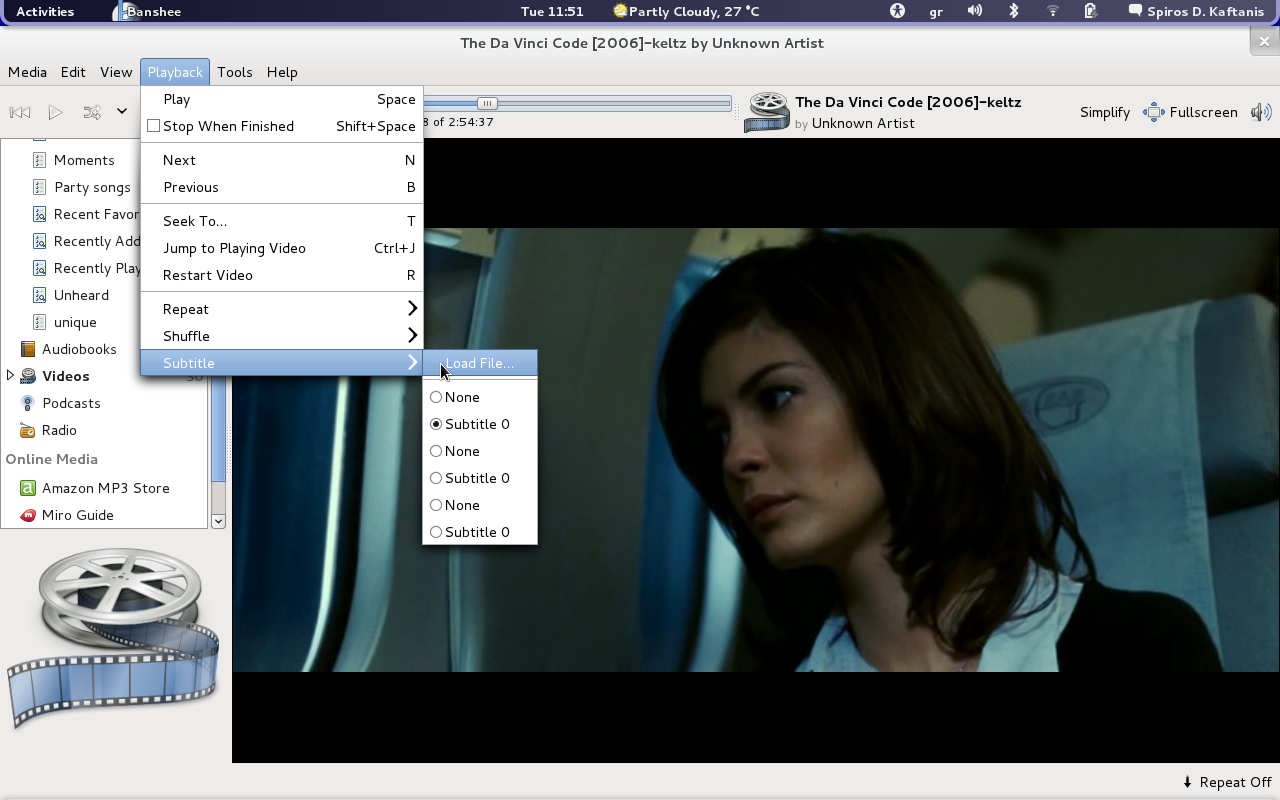Open the Help menu
Screen dimensions: 1280x800
pyautogui.click(x=282, y=72)
